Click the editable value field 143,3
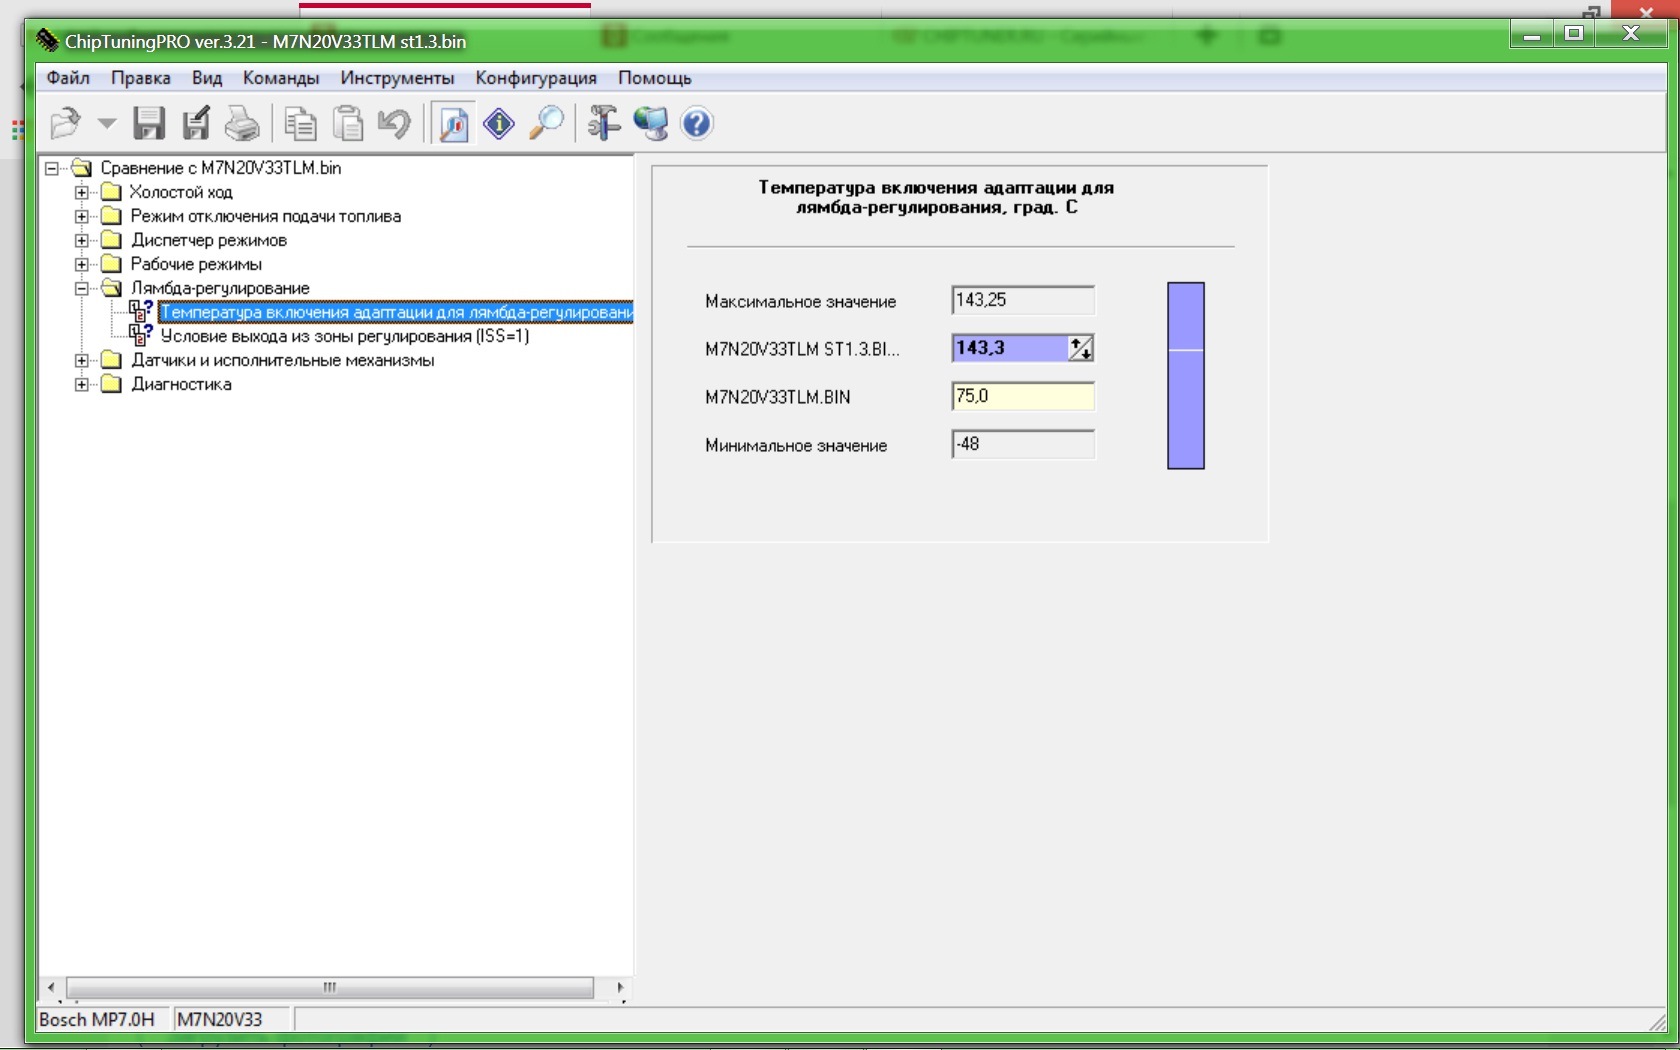Screen dimensions: 1680x1050 pyautogui.click(x=1010, y=348)
